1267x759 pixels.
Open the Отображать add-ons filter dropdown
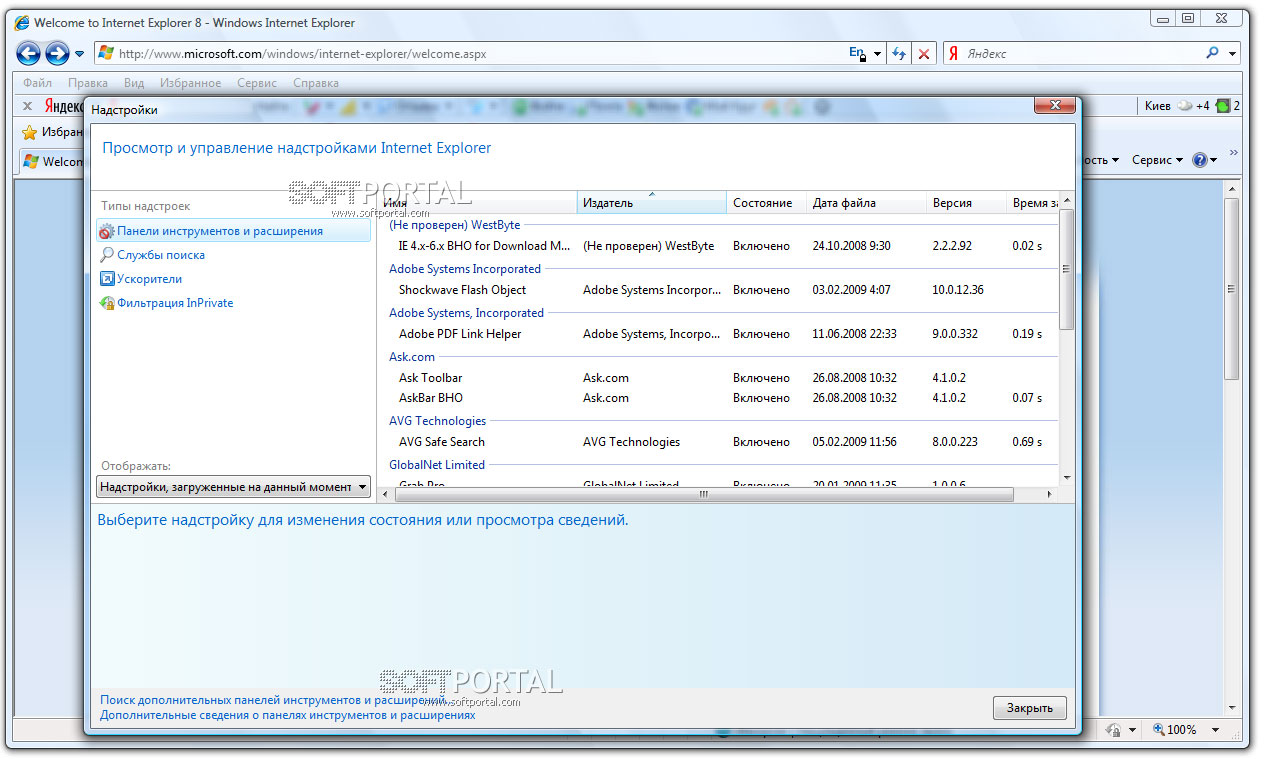pyautogui.click(x=234, y=487)
